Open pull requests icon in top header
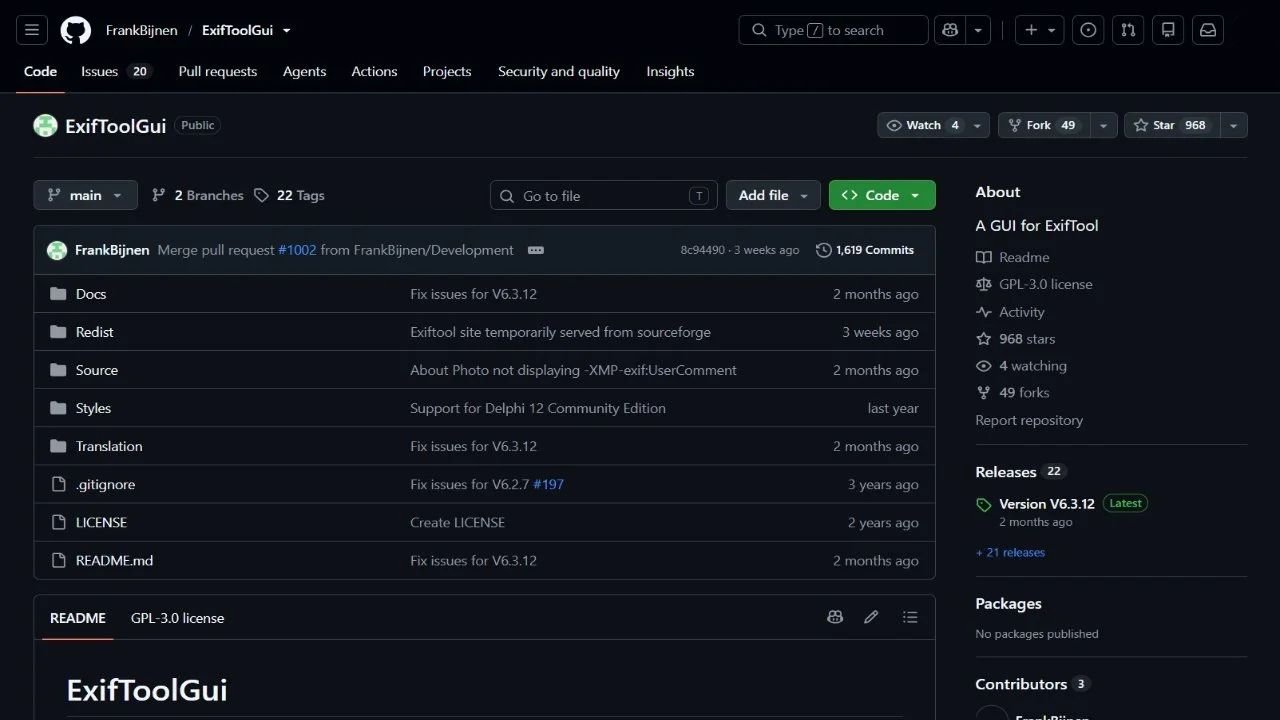The image size is (1280, 720). (x=1128, y=30)
